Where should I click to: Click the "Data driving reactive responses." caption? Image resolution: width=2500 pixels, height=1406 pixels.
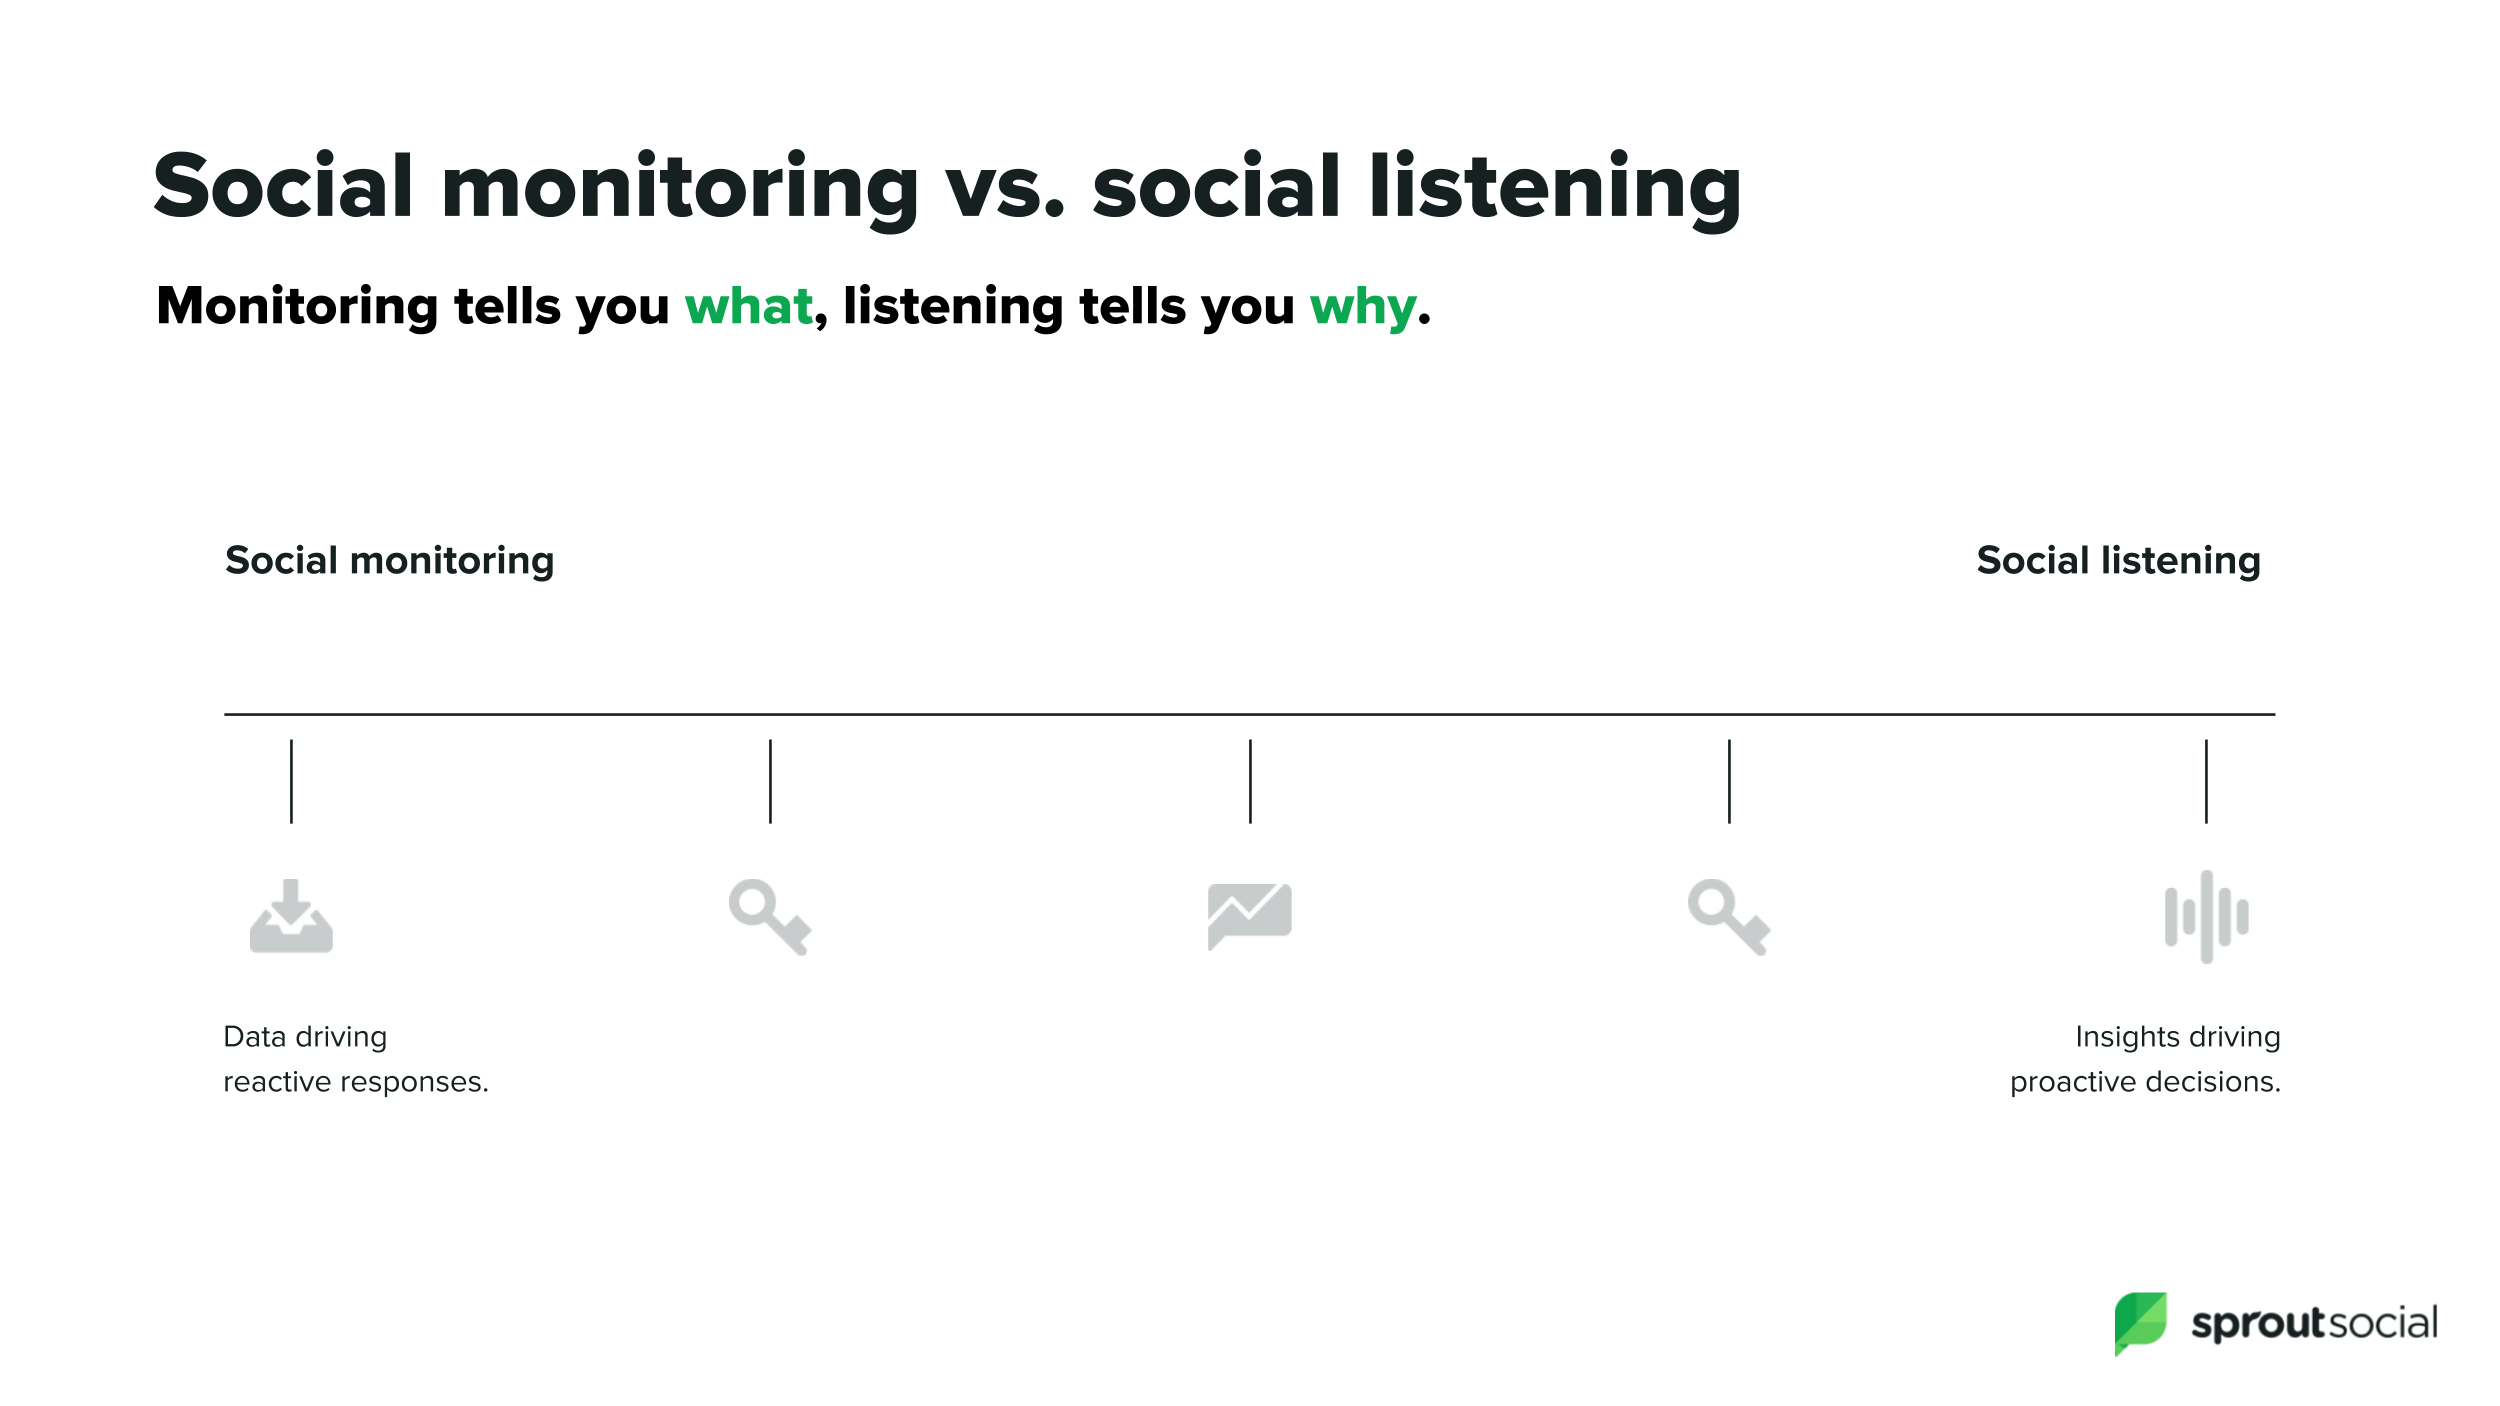coord(355,1059)
